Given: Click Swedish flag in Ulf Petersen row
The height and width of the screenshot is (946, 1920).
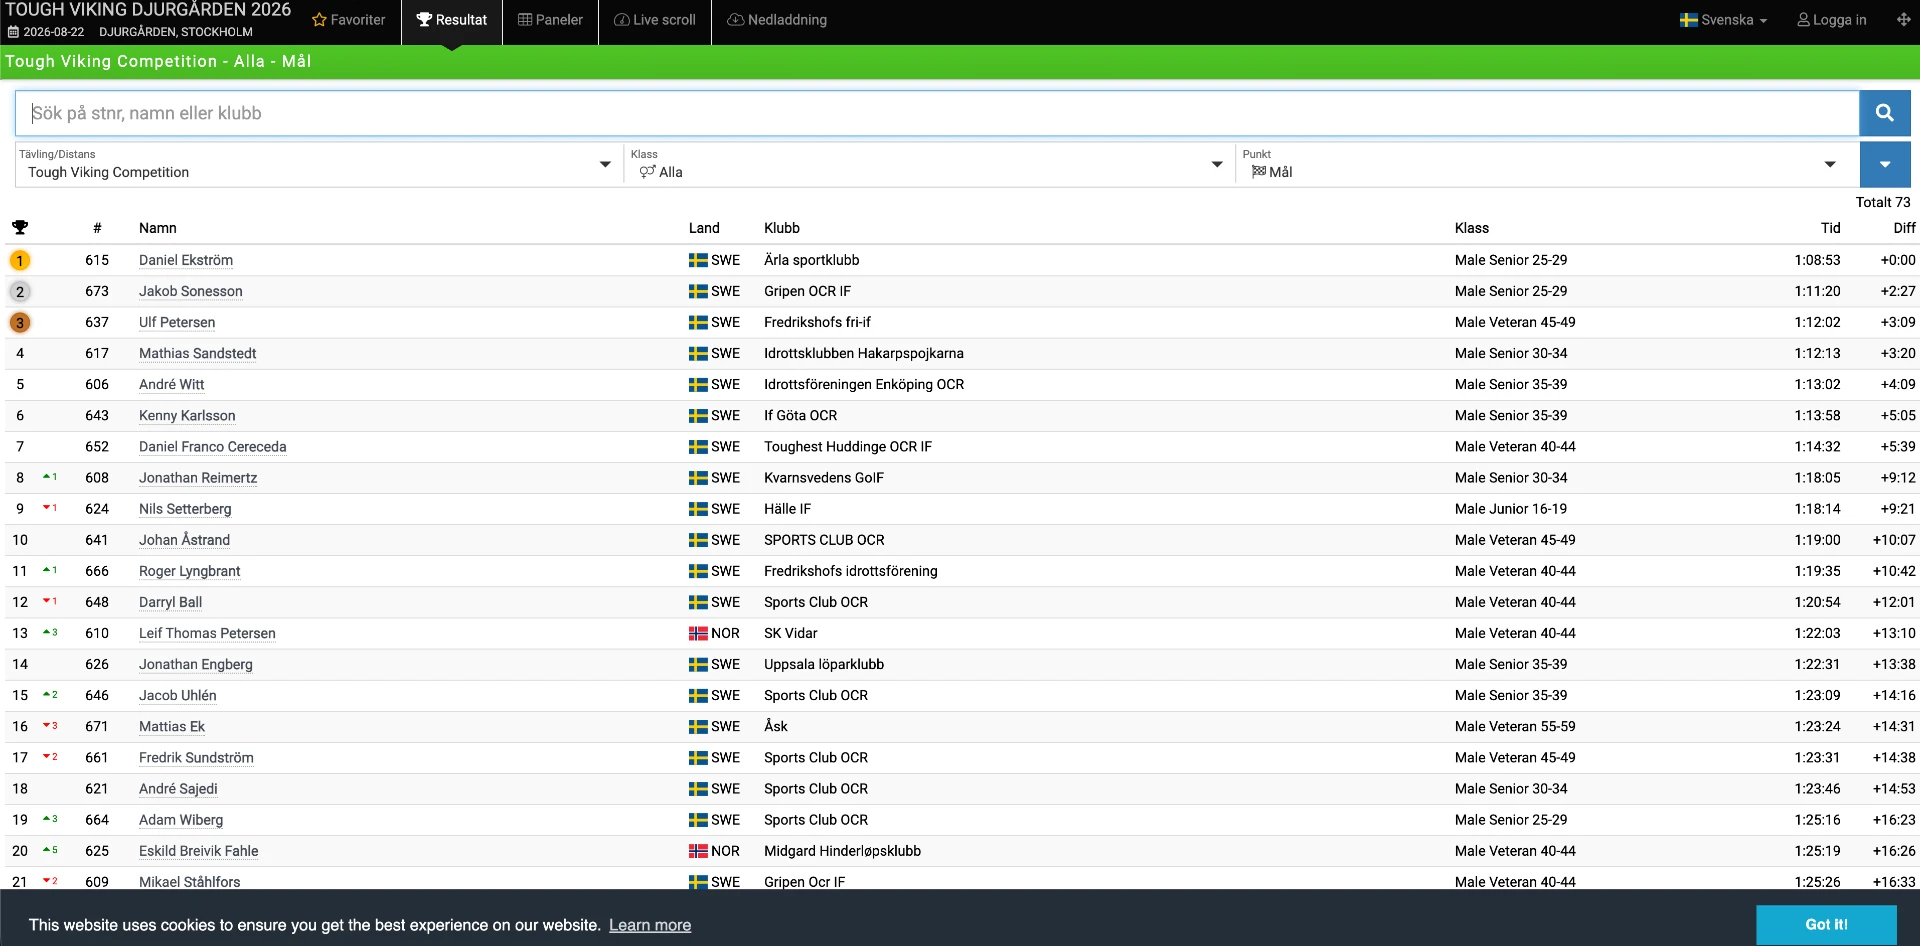Looking at the screenshot, I should click(x=698, y=322).
